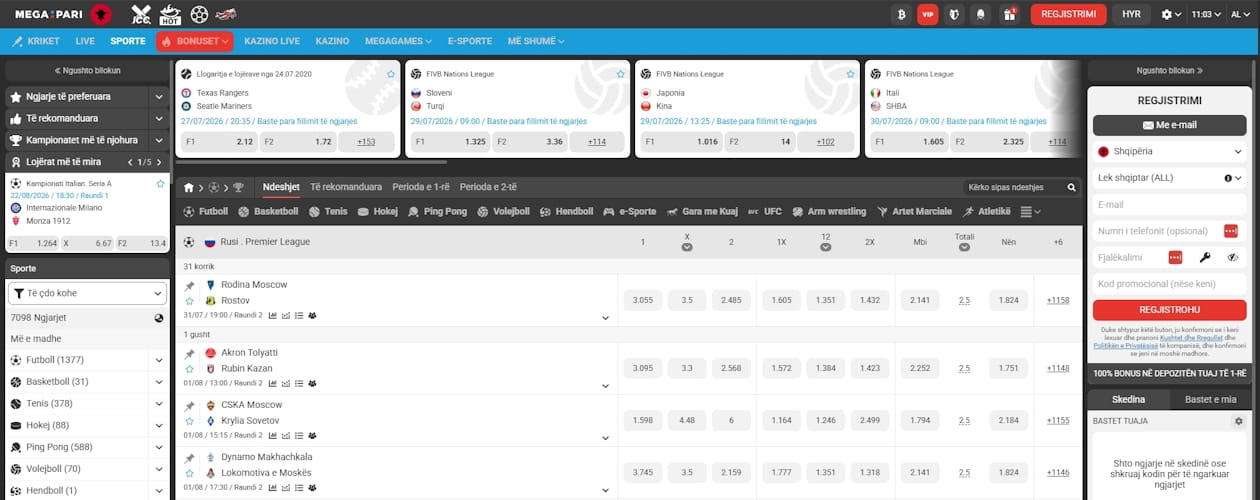Open the Bitcoin payments icon
The height and width of the screenshot is (500, 1260).
click(901, 15)
